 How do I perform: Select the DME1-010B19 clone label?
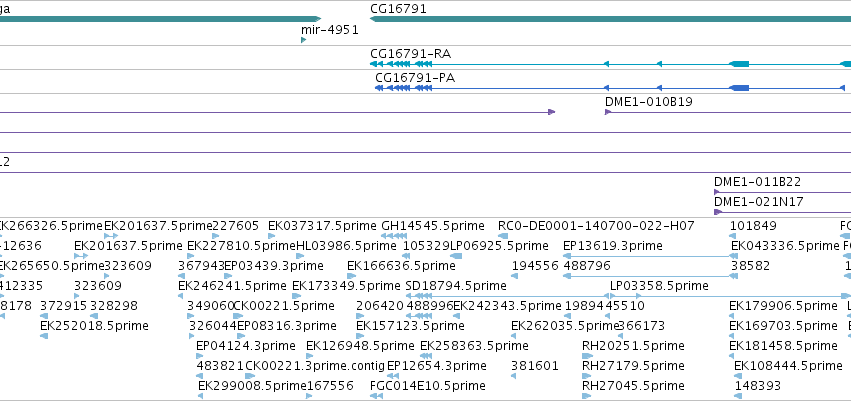click(x=649, y=102)
